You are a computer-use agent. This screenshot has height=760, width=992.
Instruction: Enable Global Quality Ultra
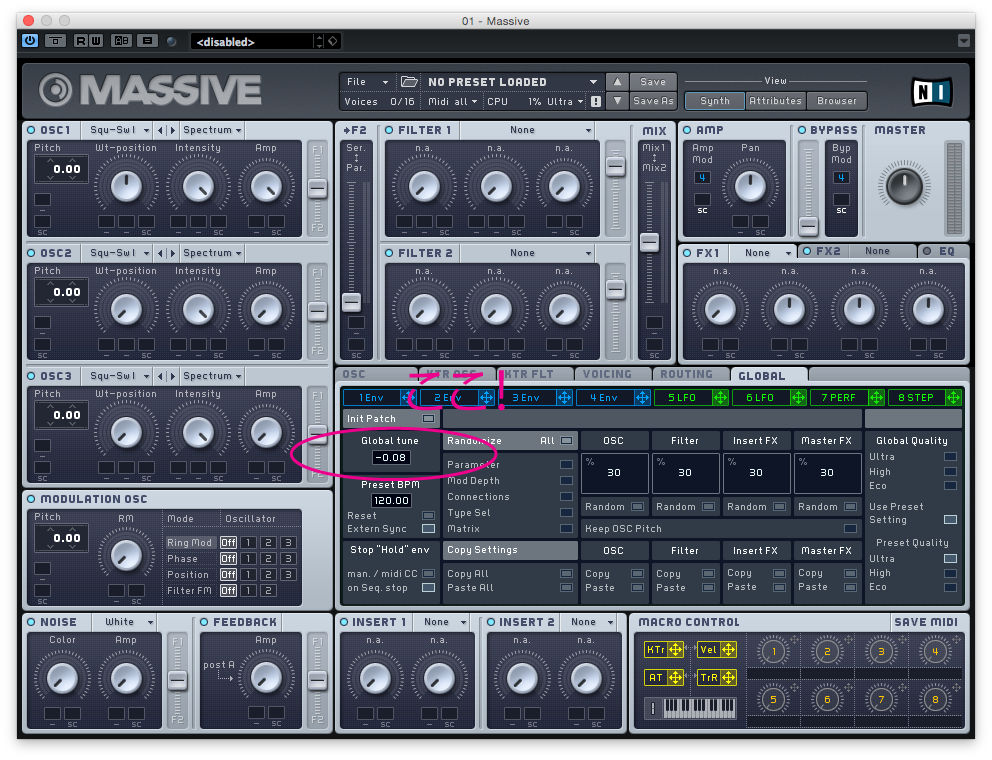[x=950, y=456]
